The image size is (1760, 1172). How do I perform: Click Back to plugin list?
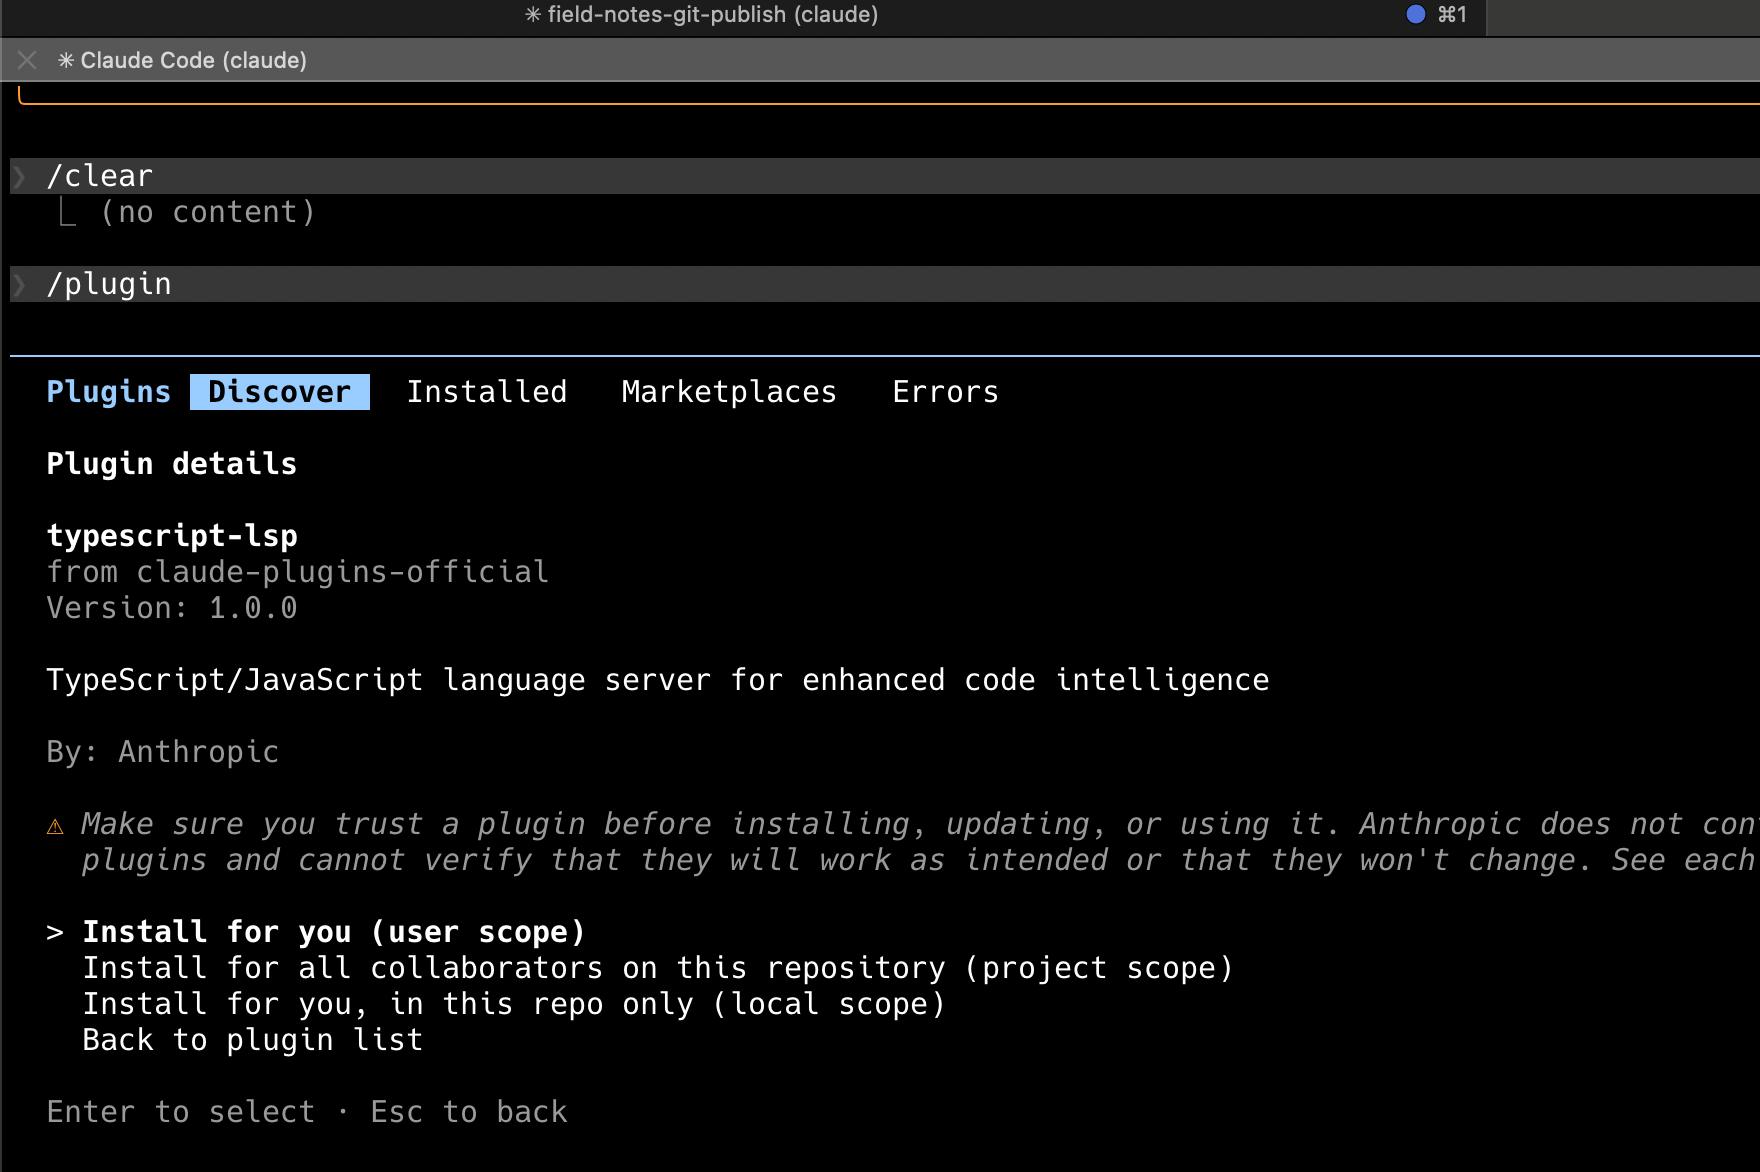(252, 1039)
